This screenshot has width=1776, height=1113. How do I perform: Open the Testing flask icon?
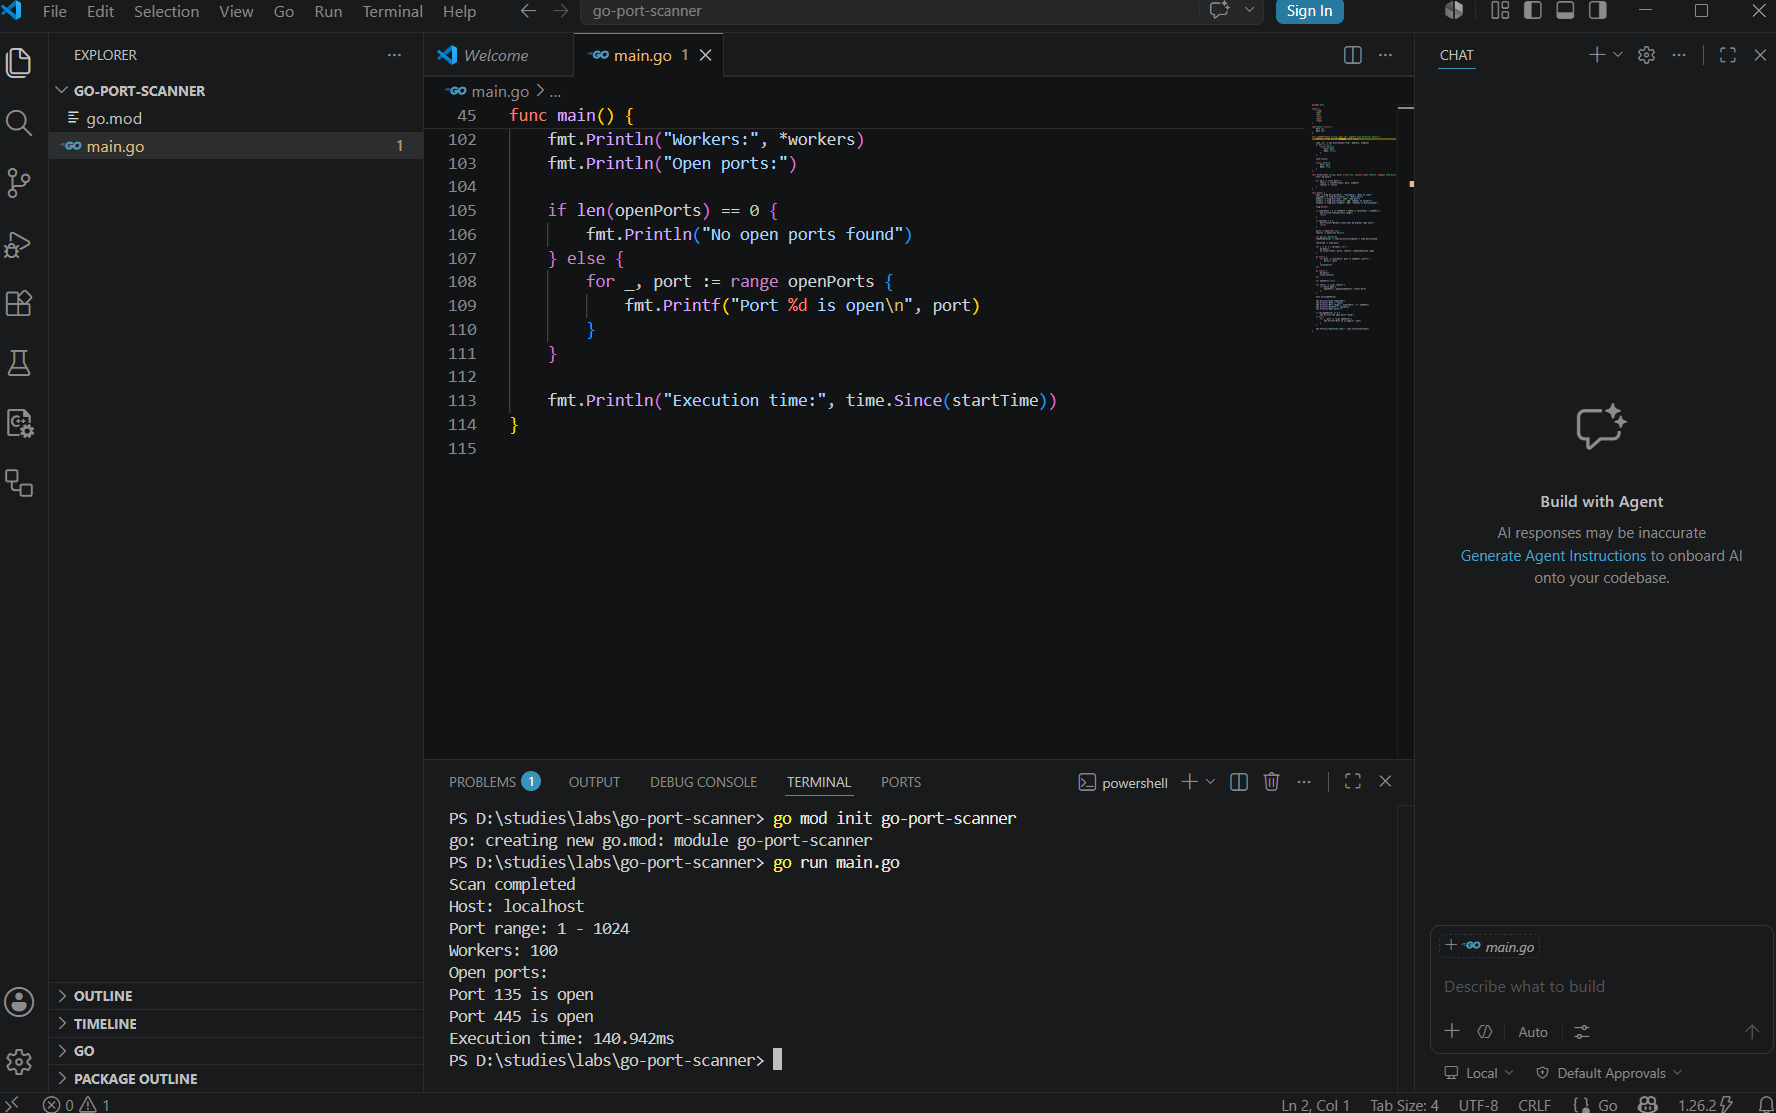19,363
